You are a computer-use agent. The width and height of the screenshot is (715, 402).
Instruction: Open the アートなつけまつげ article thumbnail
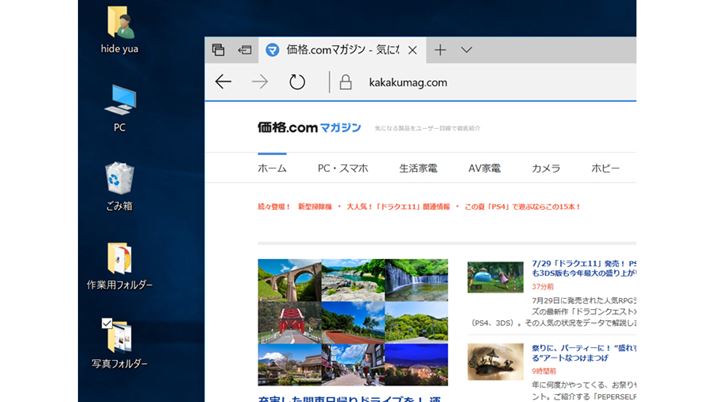point(495,362)
